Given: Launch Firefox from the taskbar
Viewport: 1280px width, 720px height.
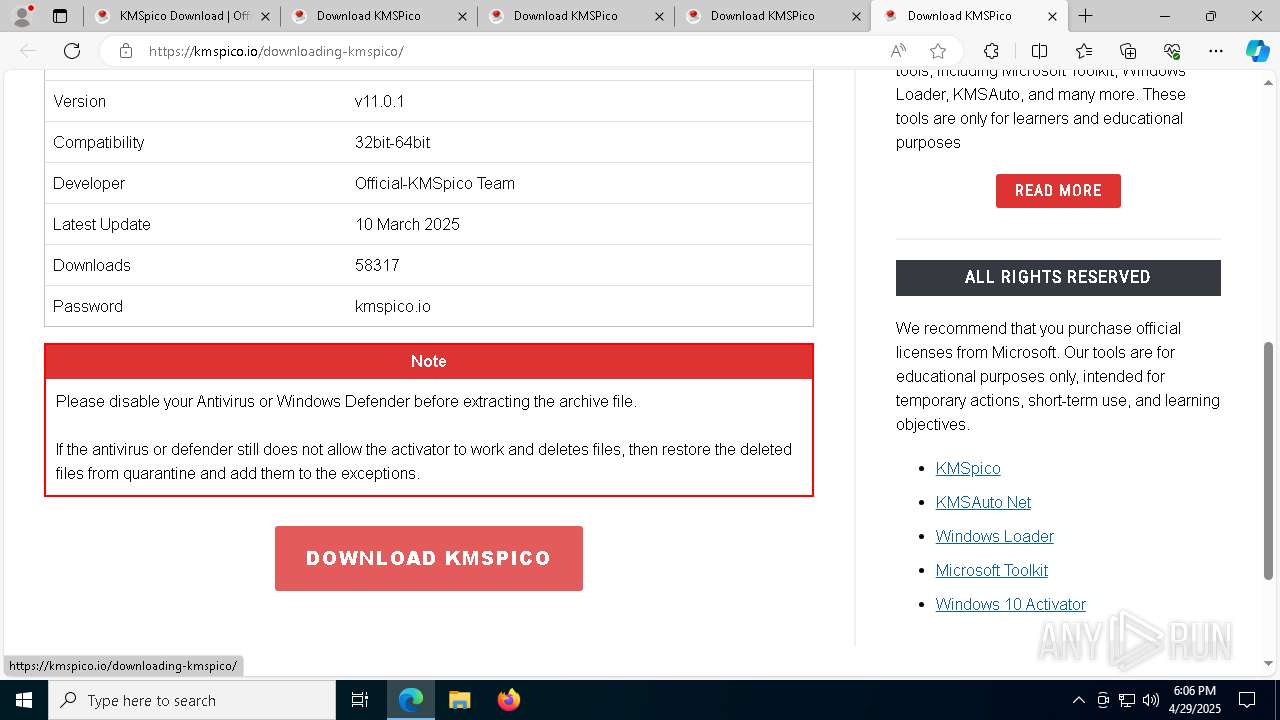Looking at the screenshot, I should (508, 700).
